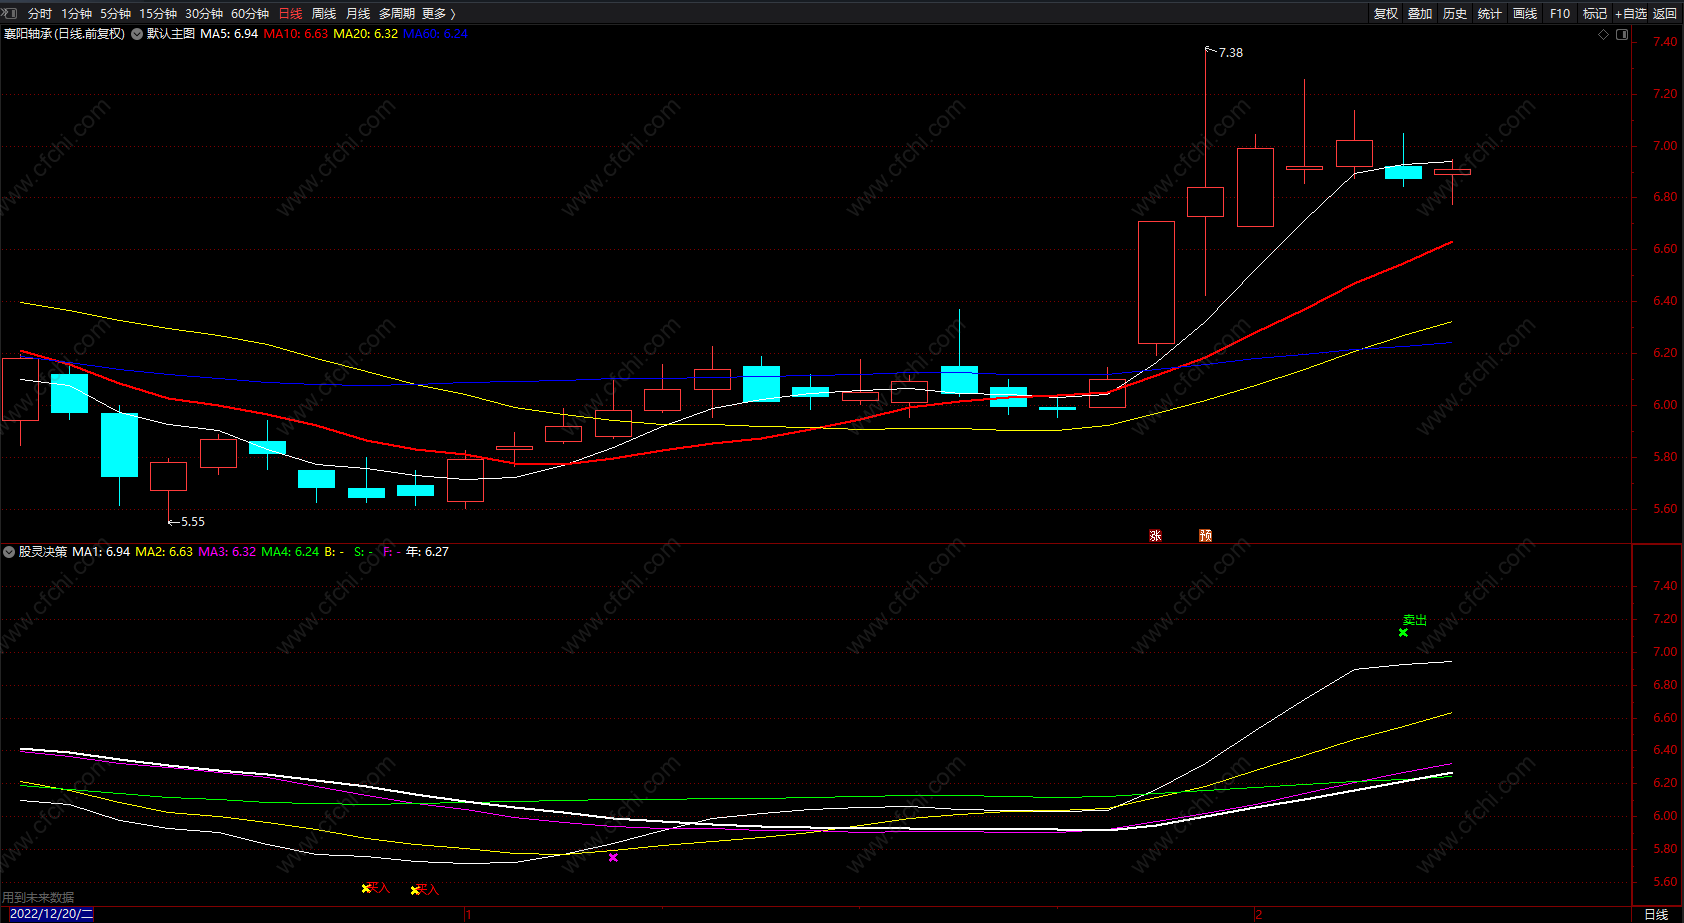
Task: Click the 预 forecast marker icon
Action: point(1205,536)
